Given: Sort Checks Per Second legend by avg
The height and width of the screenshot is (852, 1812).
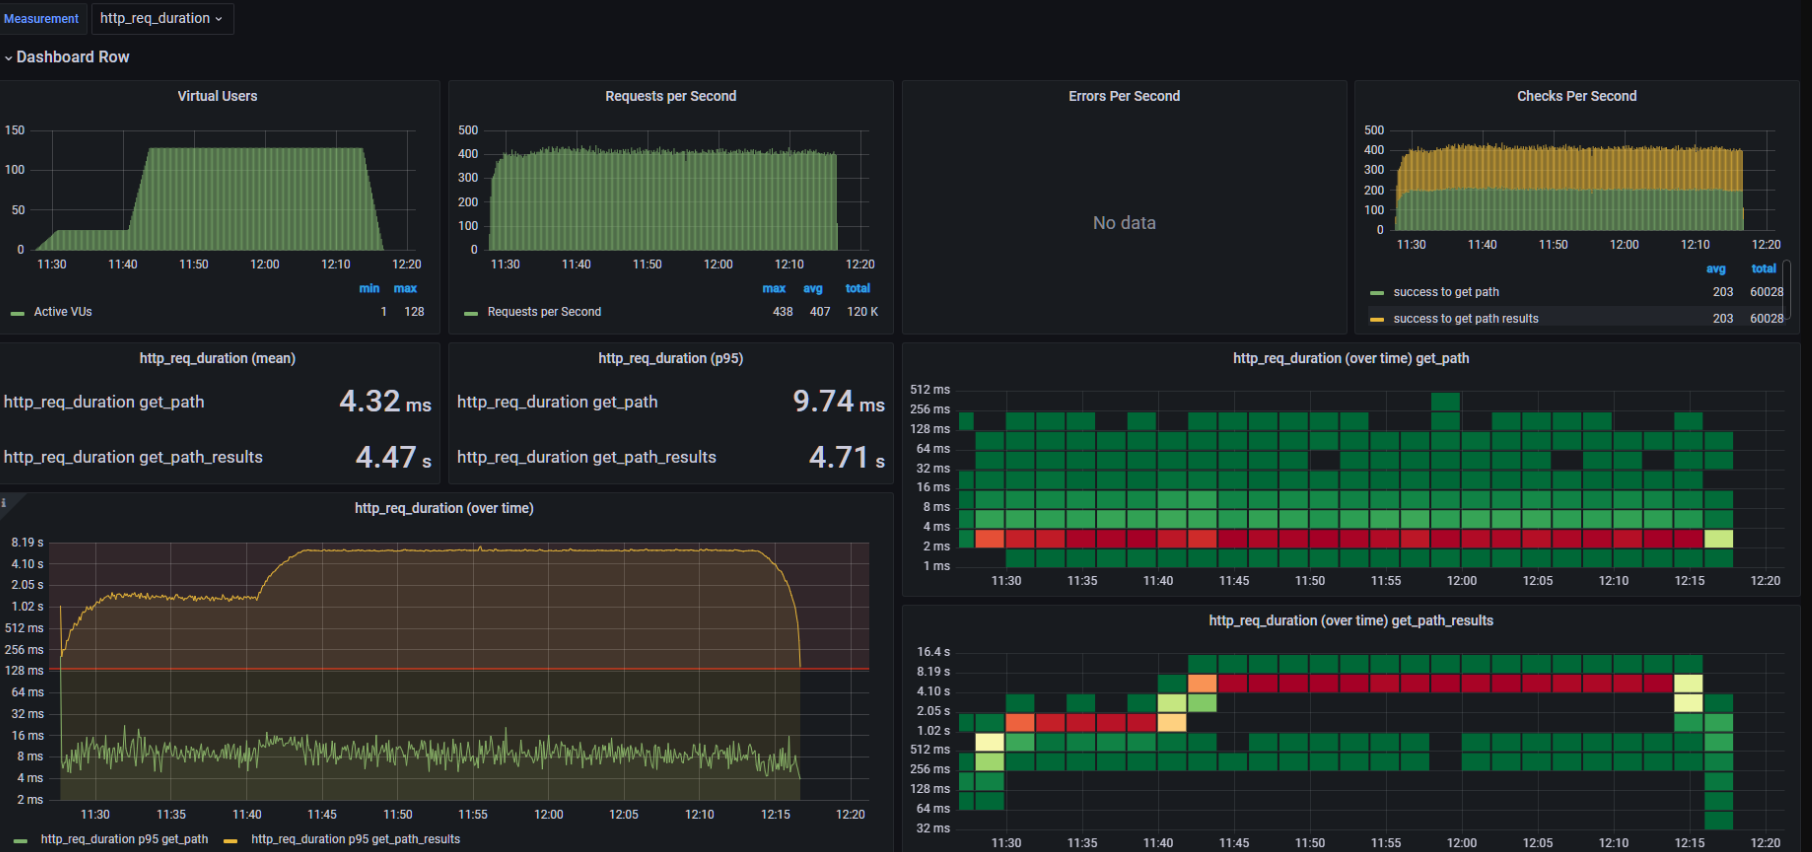Looking at the screenshot, I should click(x=1716, y=269).
